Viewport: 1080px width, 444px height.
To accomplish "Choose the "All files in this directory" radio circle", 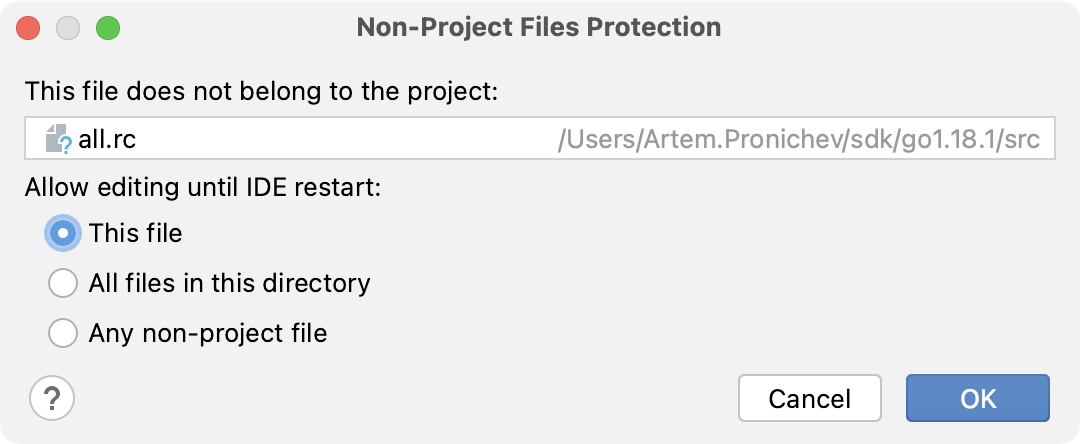I will click(63, 283).
